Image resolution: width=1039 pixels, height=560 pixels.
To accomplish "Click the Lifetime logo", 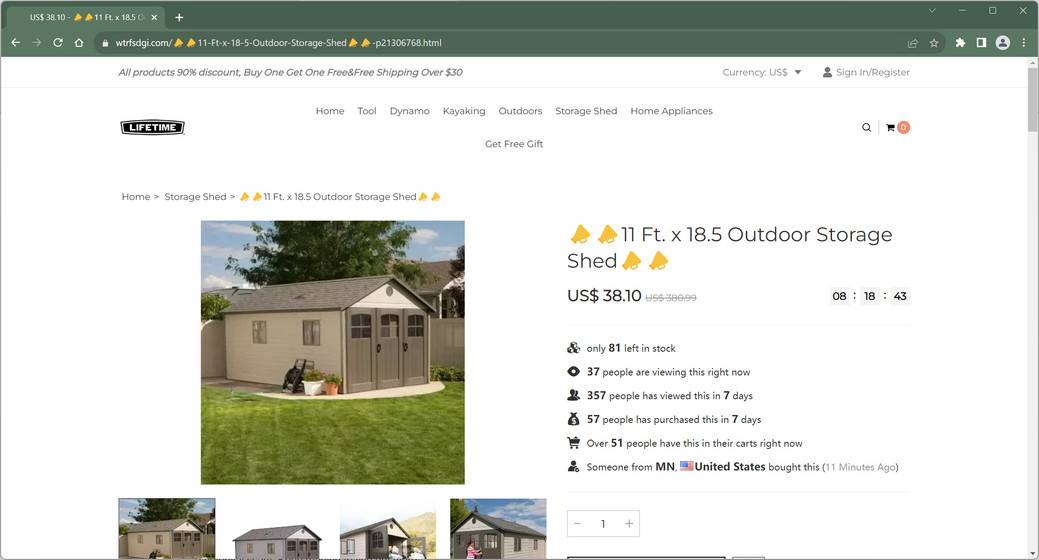I will pyautogui.click(x=152, y=127).
